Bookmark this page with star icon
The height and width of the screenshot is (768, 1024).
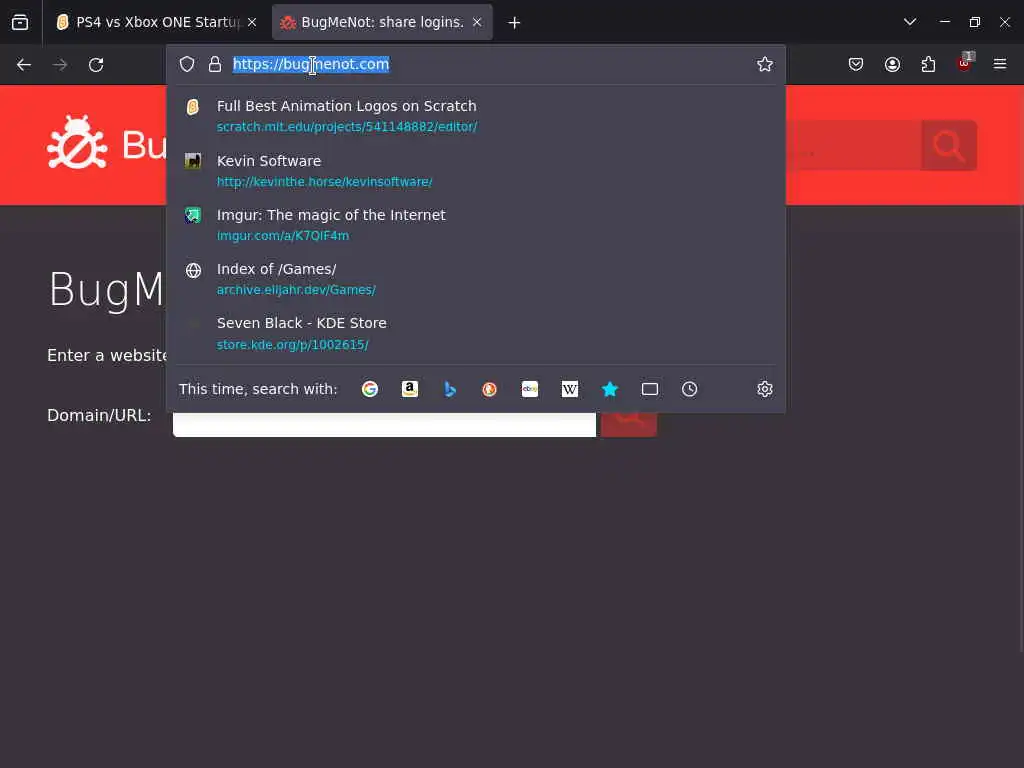765,64
